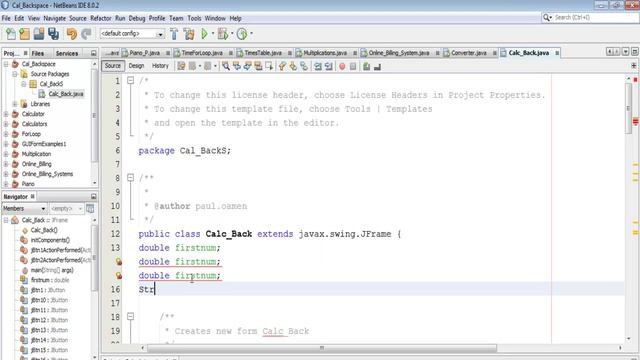The height and width of the screenshot is (360, 640).
Task: Collapse the Javadoc fold at line 8
Action: [x=130, y=178]
